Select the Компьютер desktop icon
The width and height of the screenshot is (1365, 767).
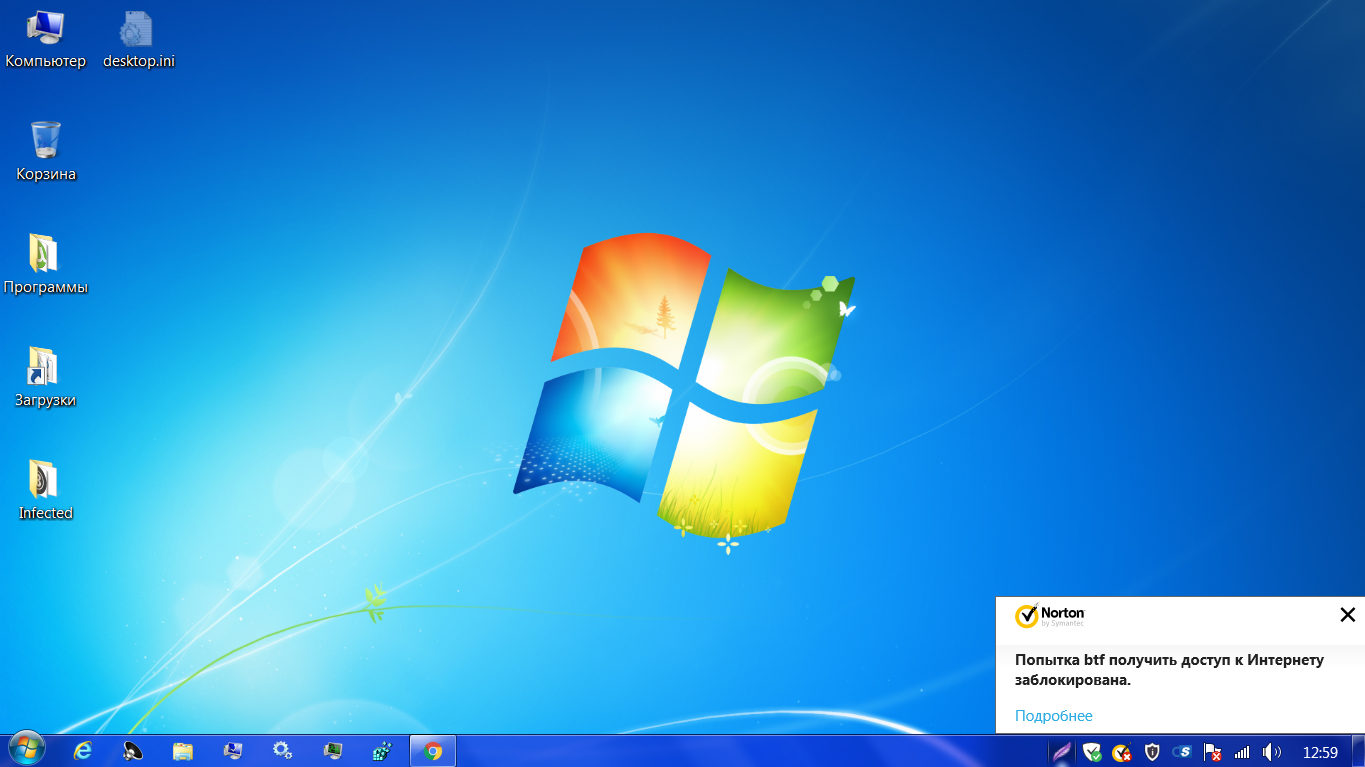(45, 39)
